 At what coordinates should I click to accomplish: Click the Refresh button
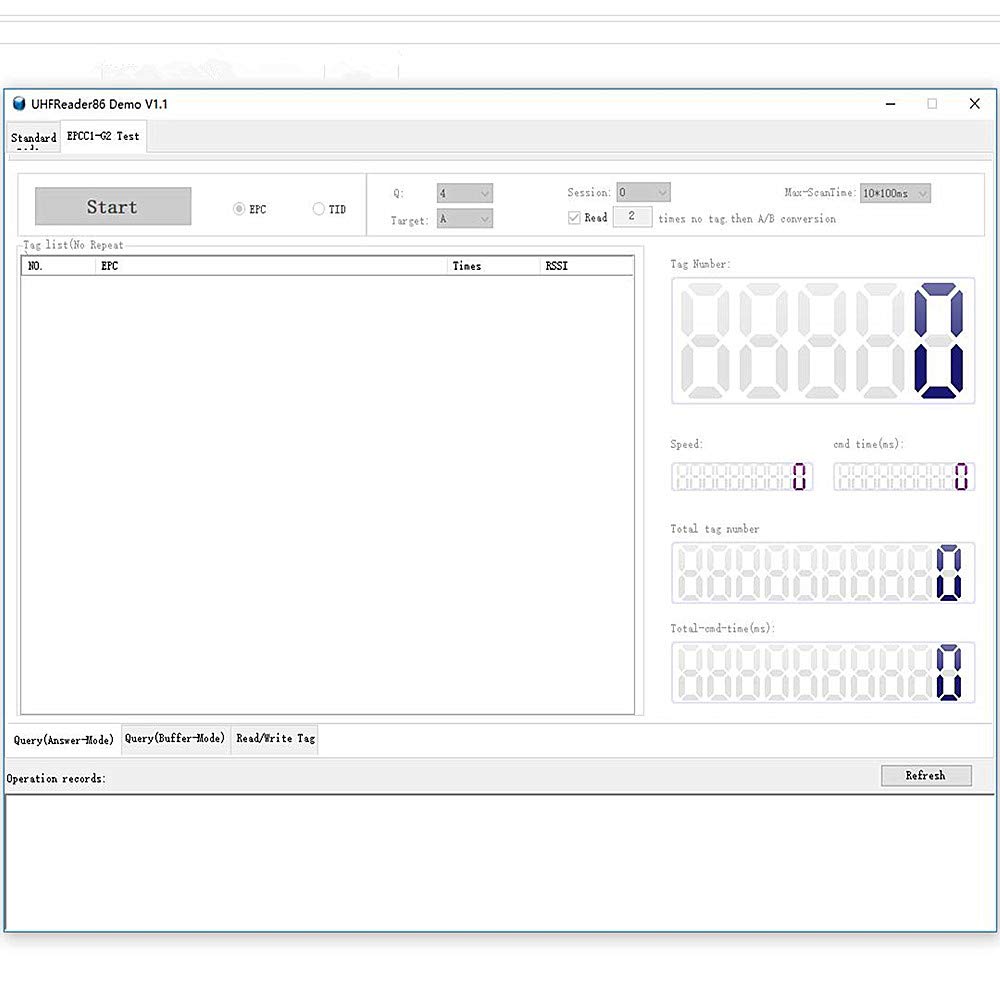tap(926, 776)
